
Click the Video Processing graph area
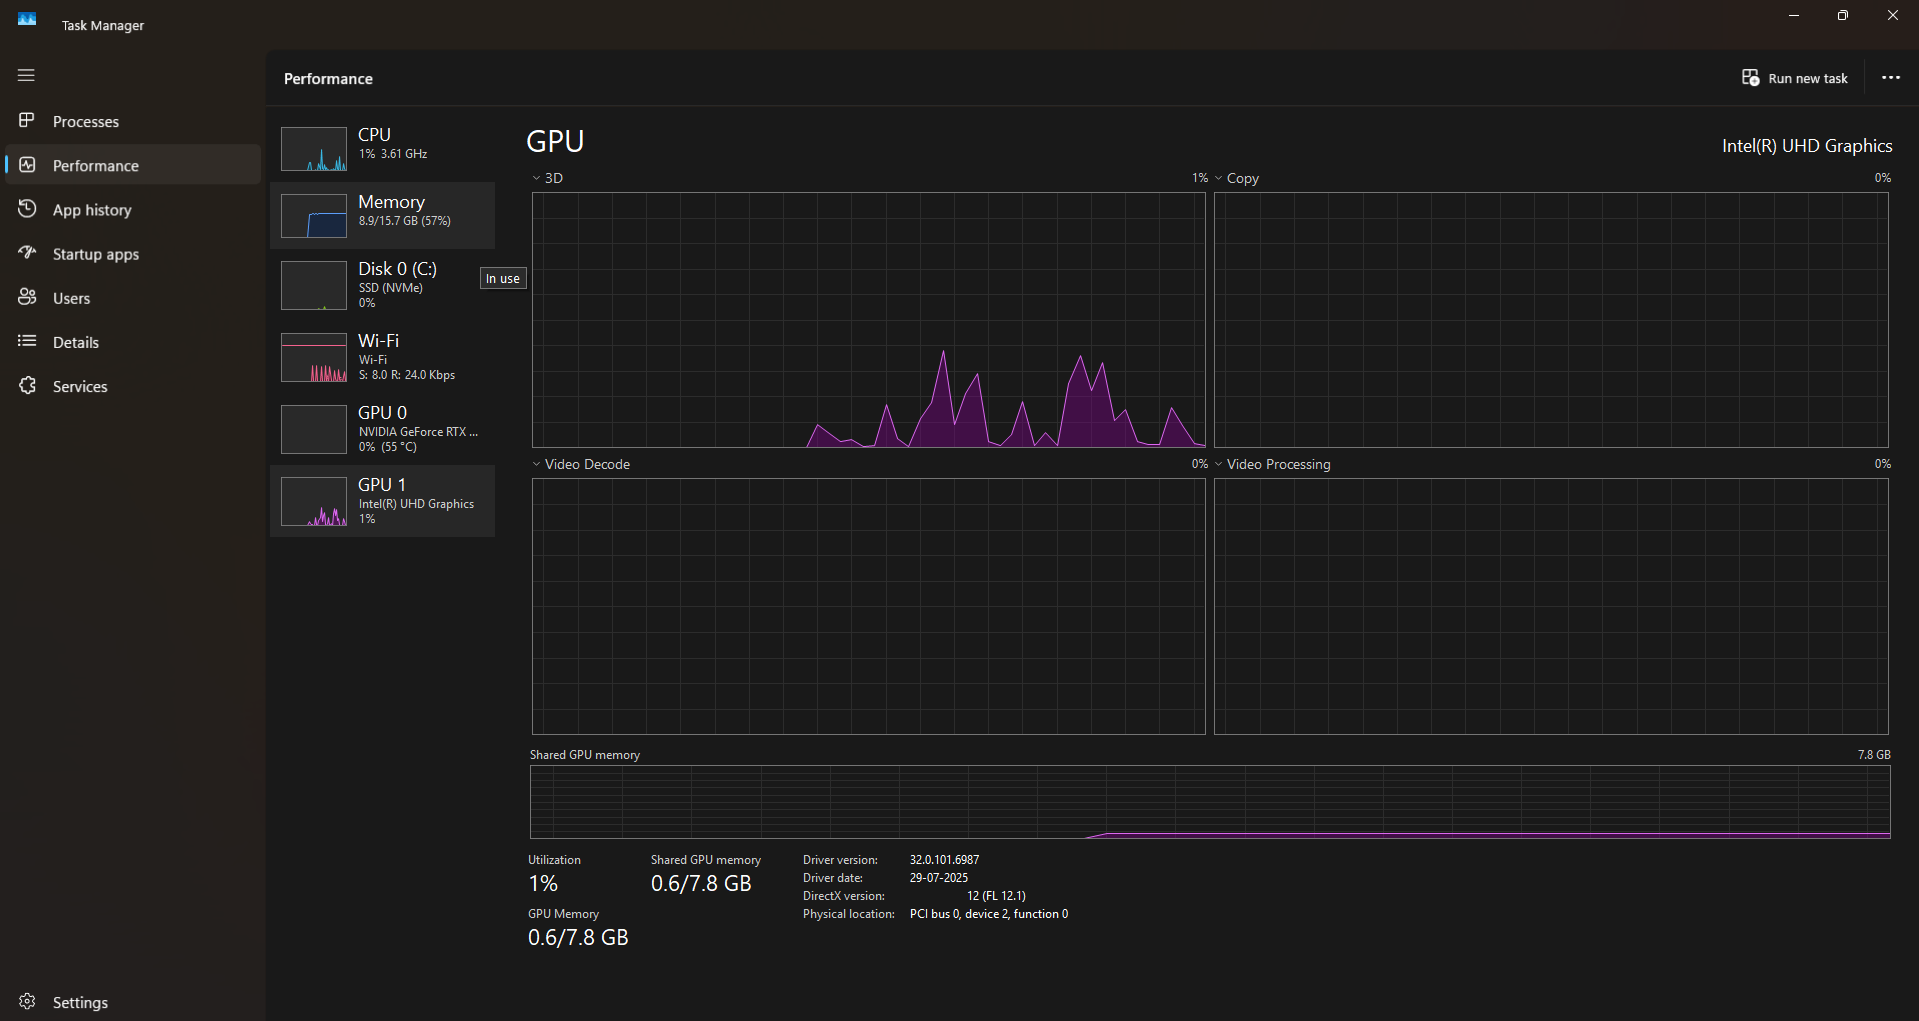point(1551,606)
